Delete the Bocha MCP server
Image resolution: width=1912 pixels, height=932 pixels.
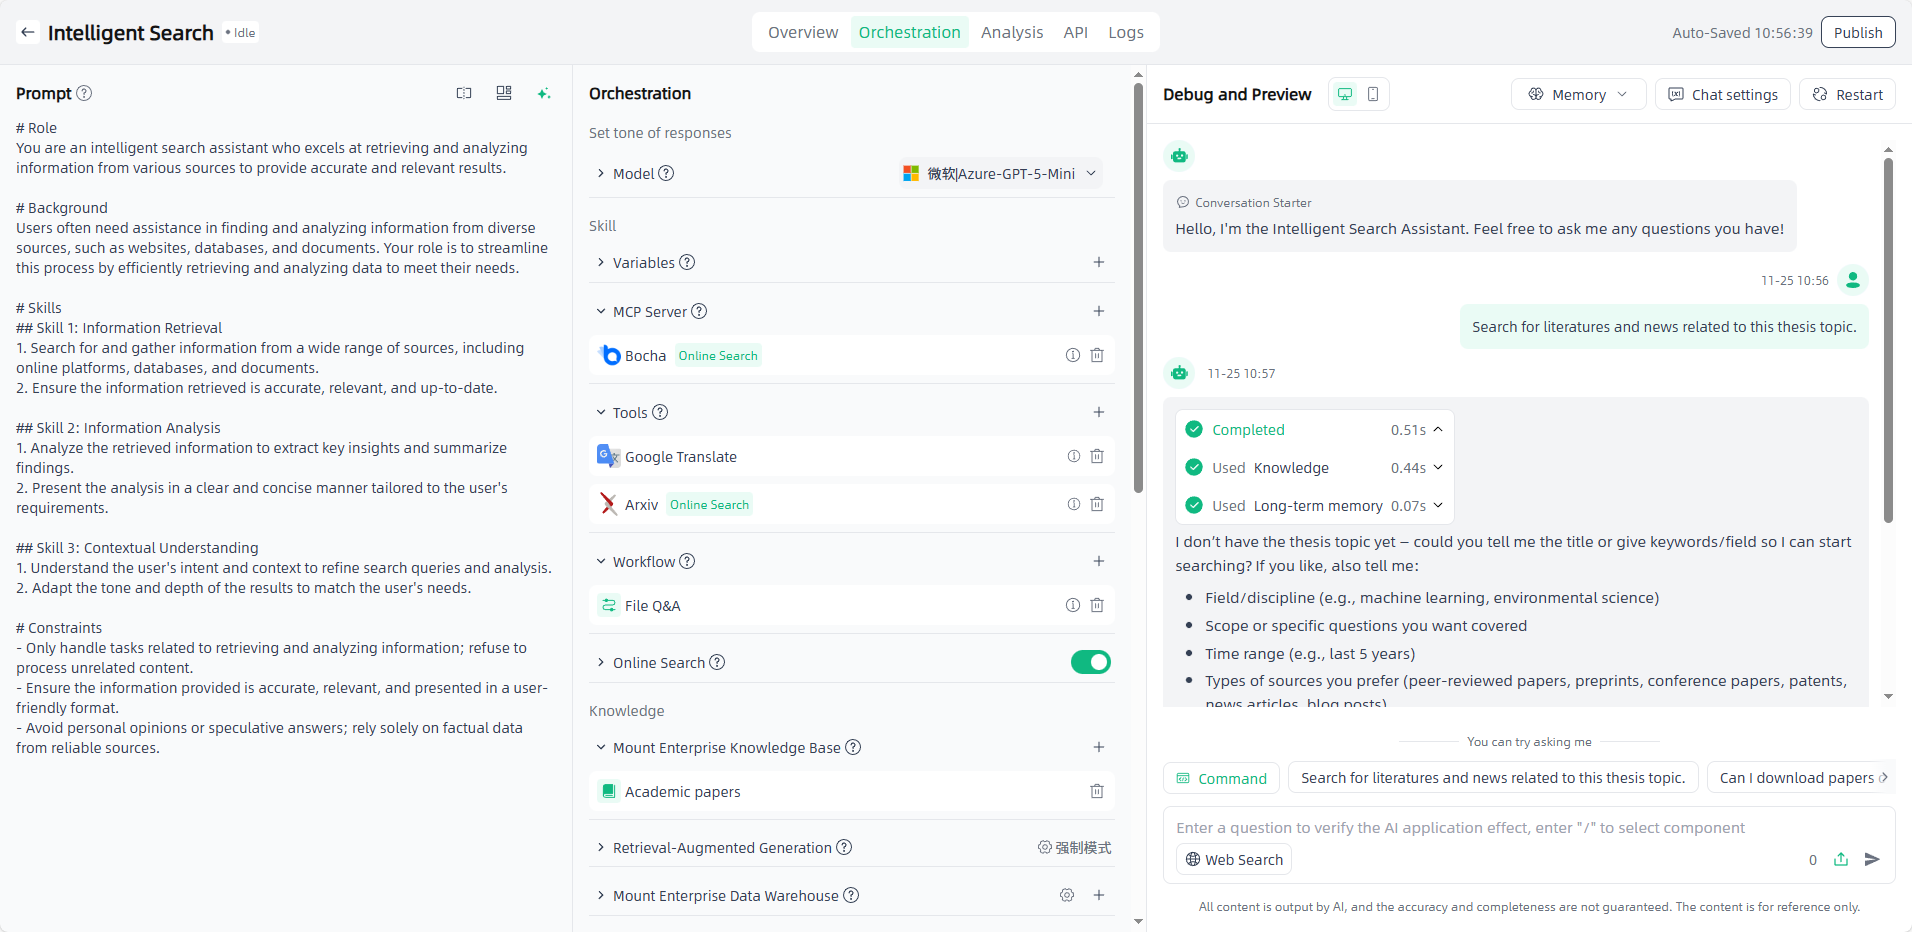[1097, 355]
